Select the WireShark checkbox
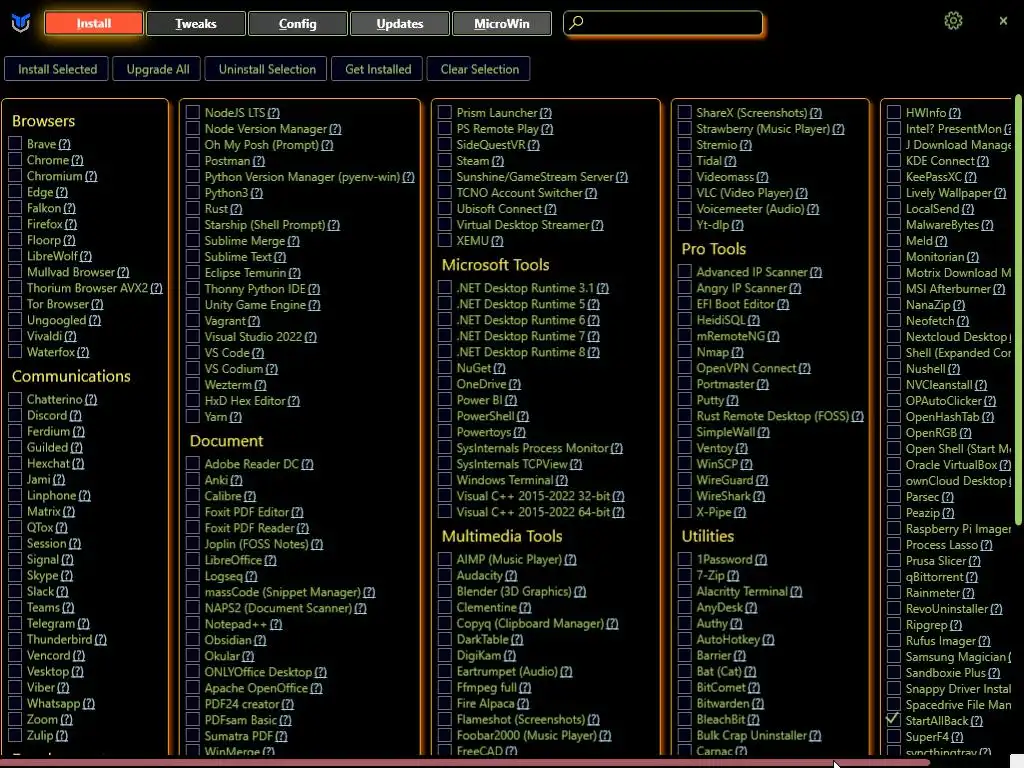The width and height of the screenshot is (1024, 768). (684, 496)
